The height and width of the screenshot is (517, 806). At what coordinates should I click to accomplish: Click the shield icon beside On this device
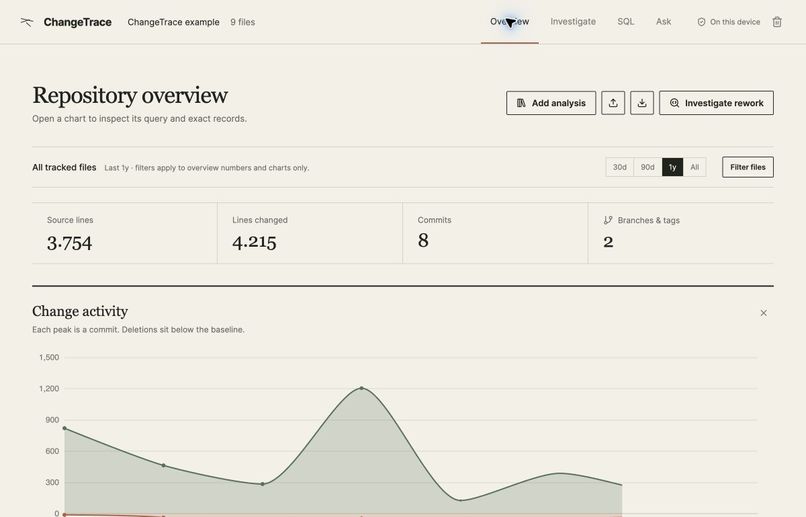(701, 22)
